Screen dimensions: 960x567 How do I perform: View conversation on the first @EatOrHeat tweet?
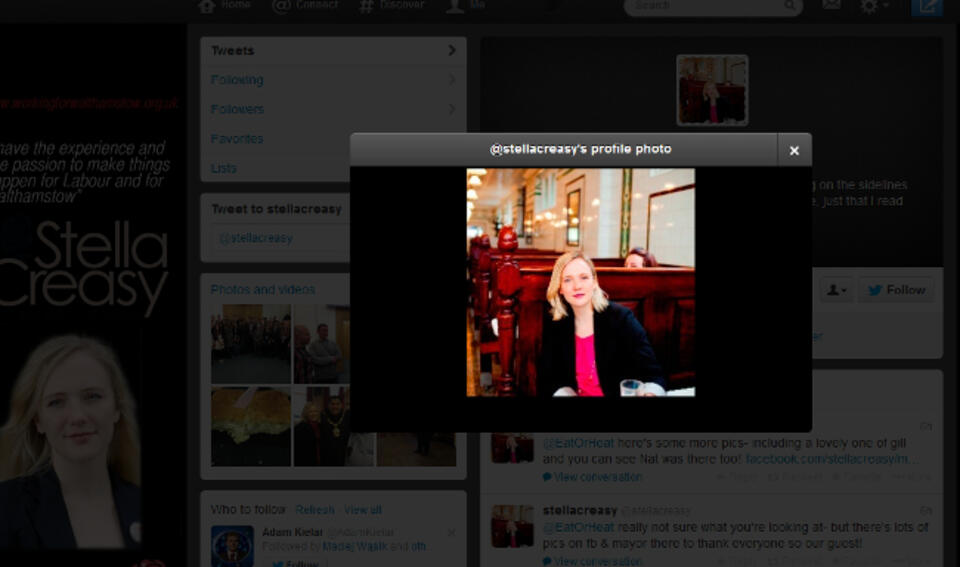(598, 477)
